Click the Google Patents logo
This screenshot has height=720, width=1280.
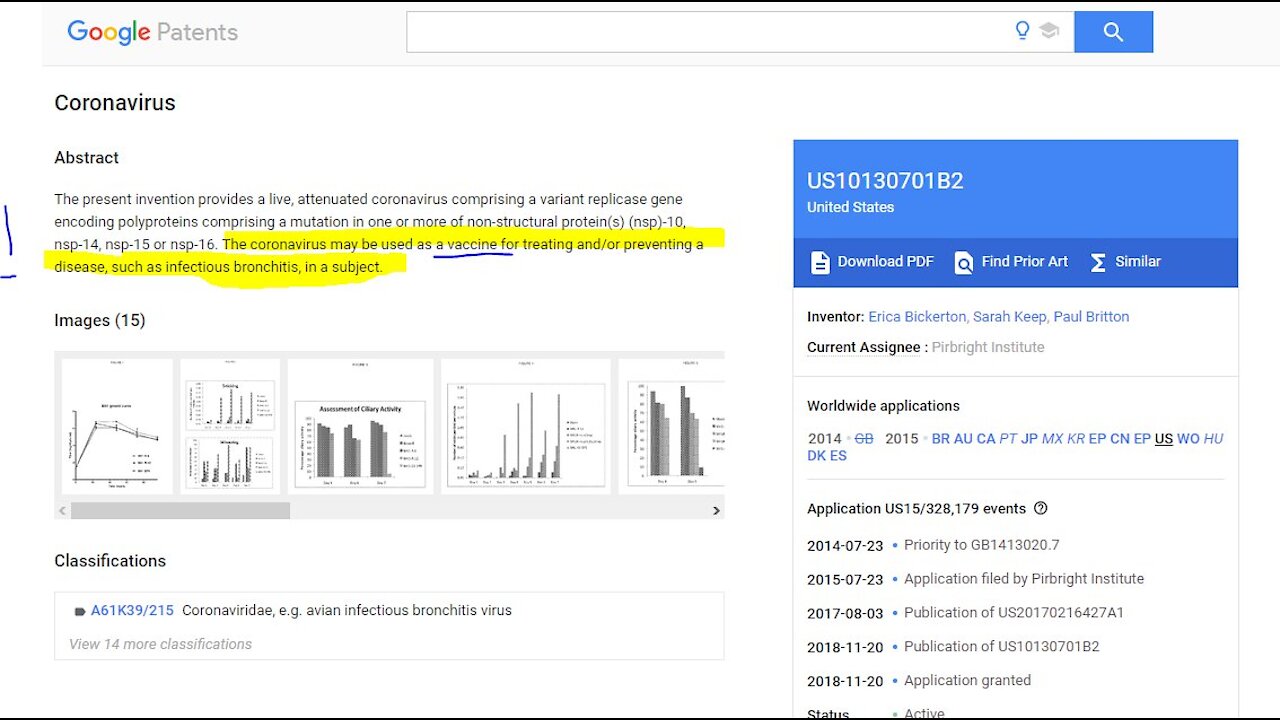[152, 32]
